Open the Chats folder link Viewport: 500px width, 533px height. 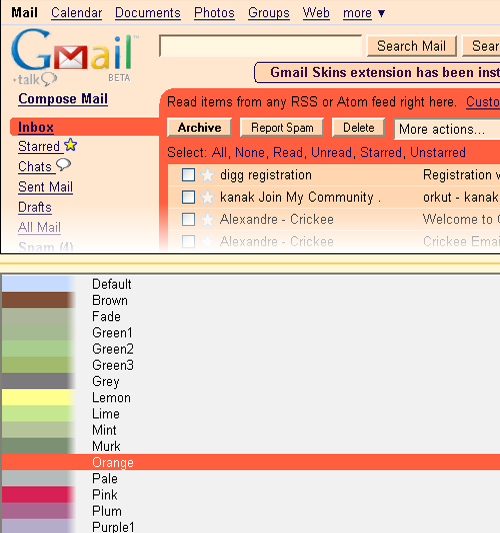tap(35, 167)
